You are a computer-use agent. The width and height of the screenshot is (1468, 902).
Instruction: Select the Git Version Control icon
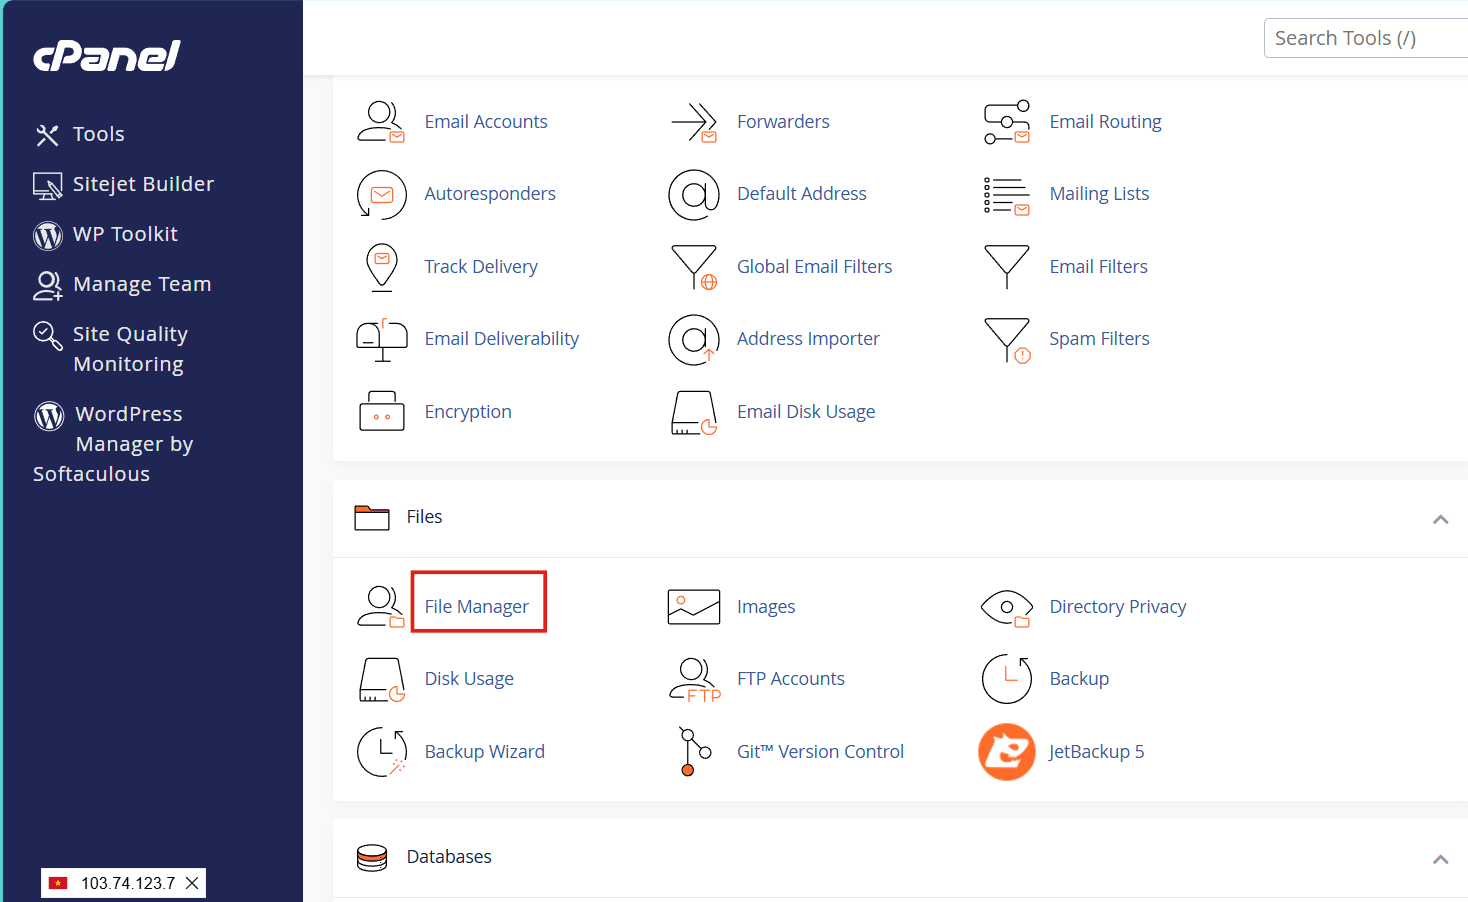[x=694, y=752]
